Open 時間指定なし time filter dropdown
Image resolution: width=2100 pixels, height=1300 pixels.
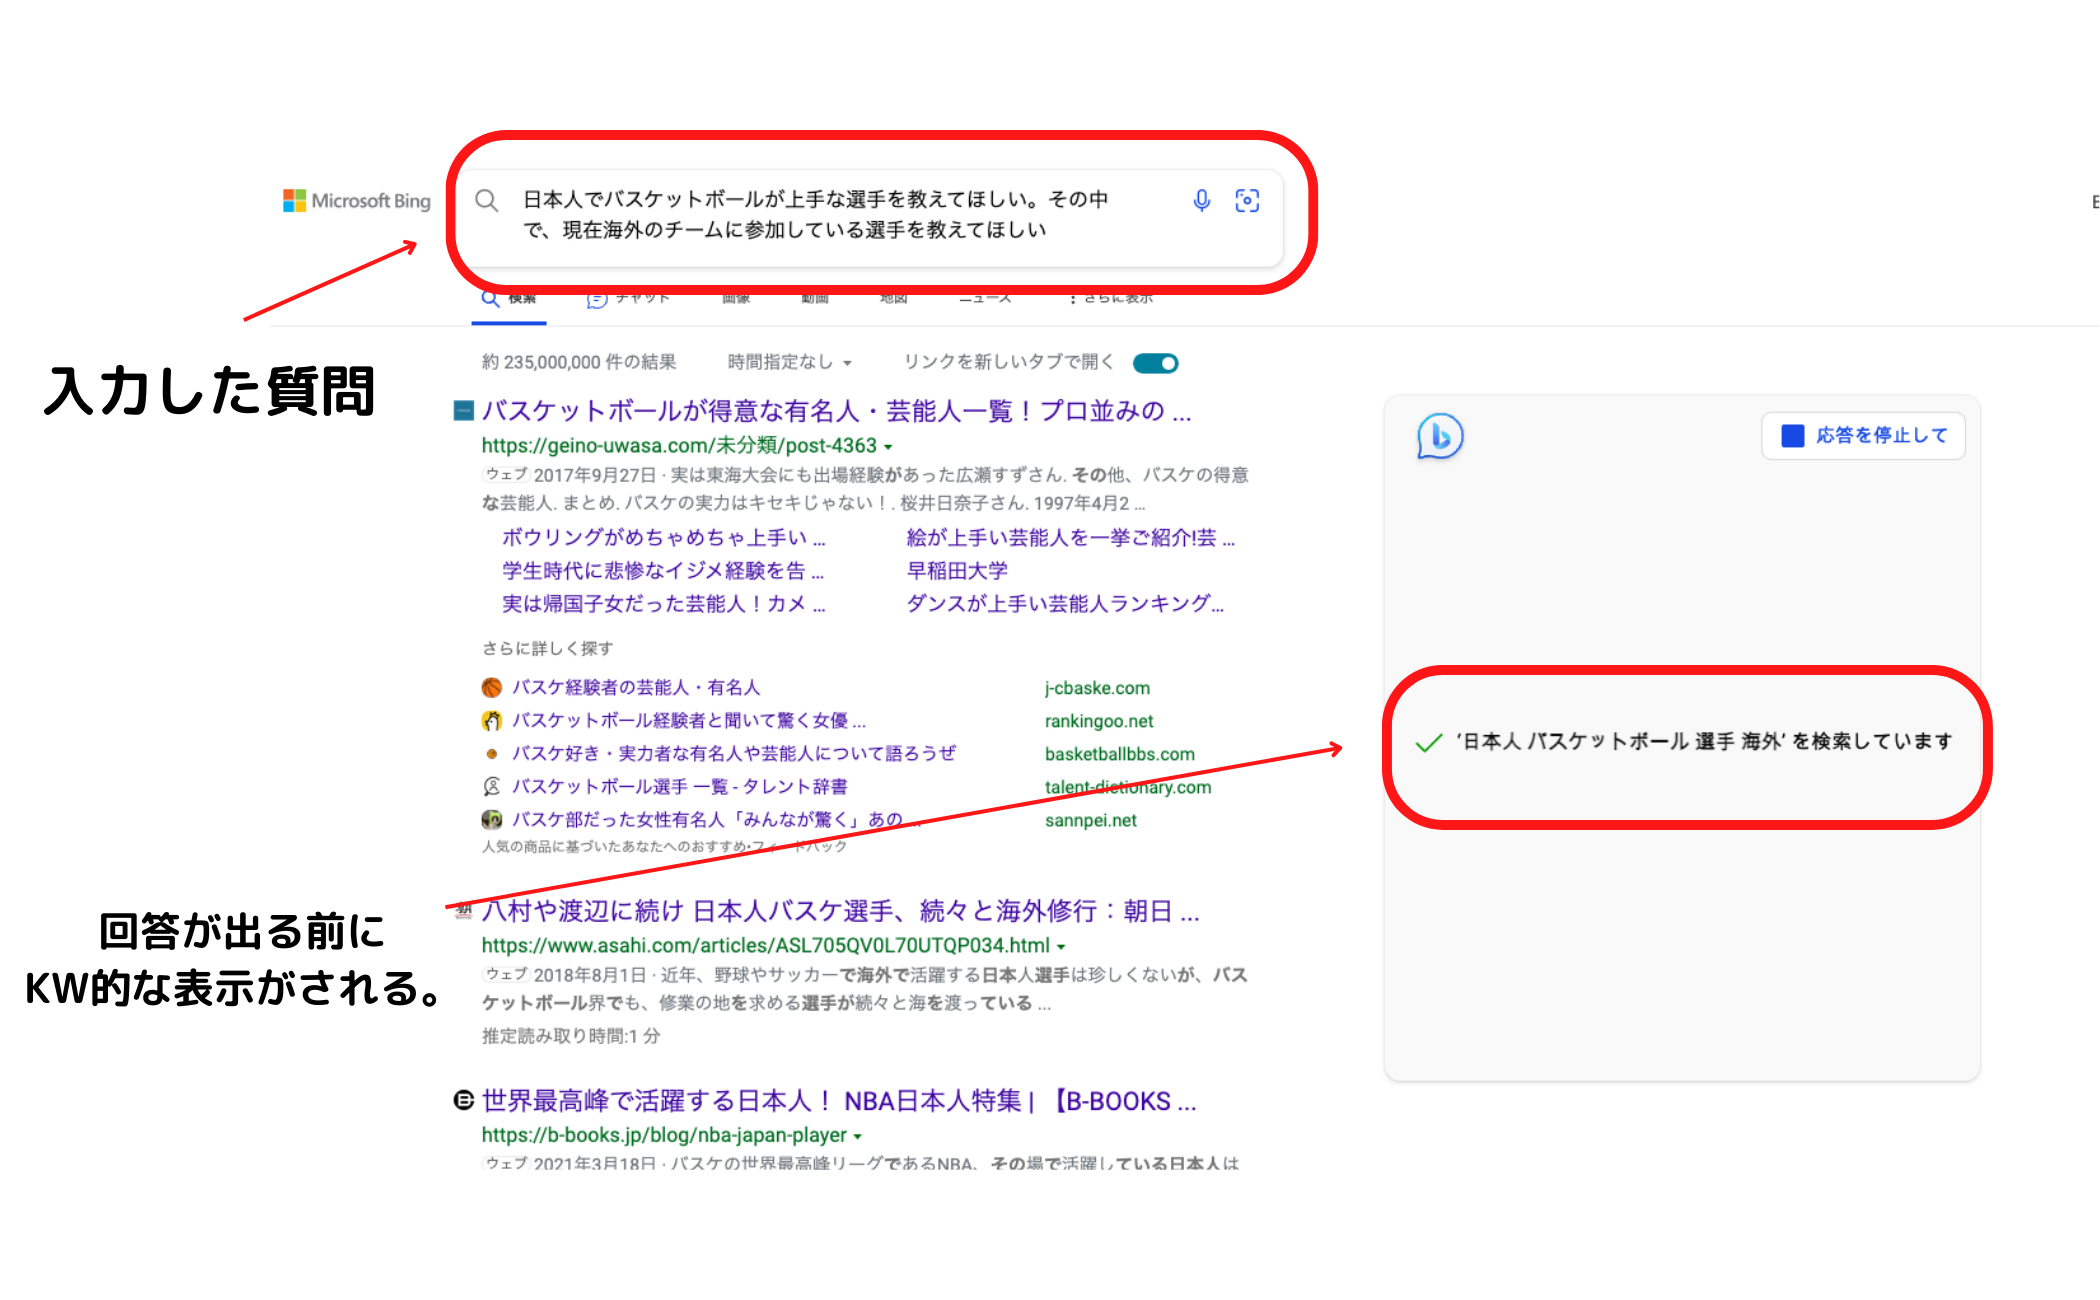coord(789,363)
